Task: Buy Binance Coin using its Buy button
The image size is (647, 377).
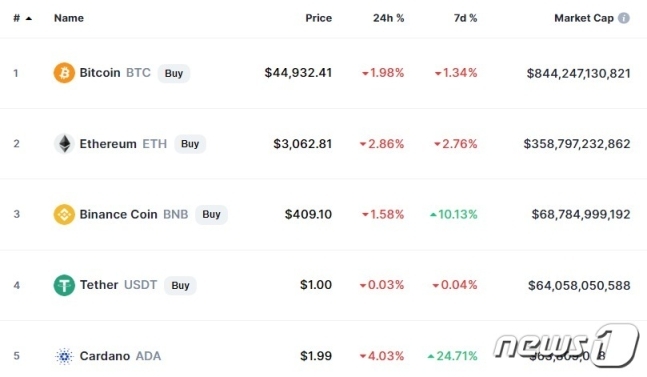Action: click(211, 214)
